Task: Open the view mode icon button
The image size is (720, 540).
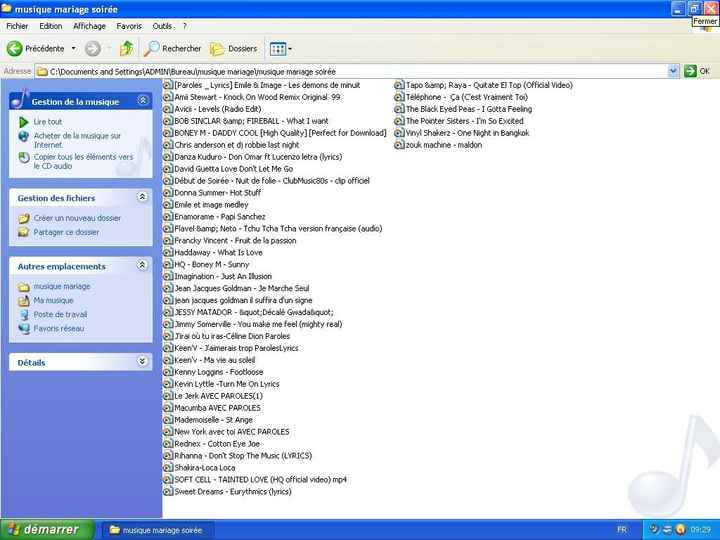Action: pos(278,49)
